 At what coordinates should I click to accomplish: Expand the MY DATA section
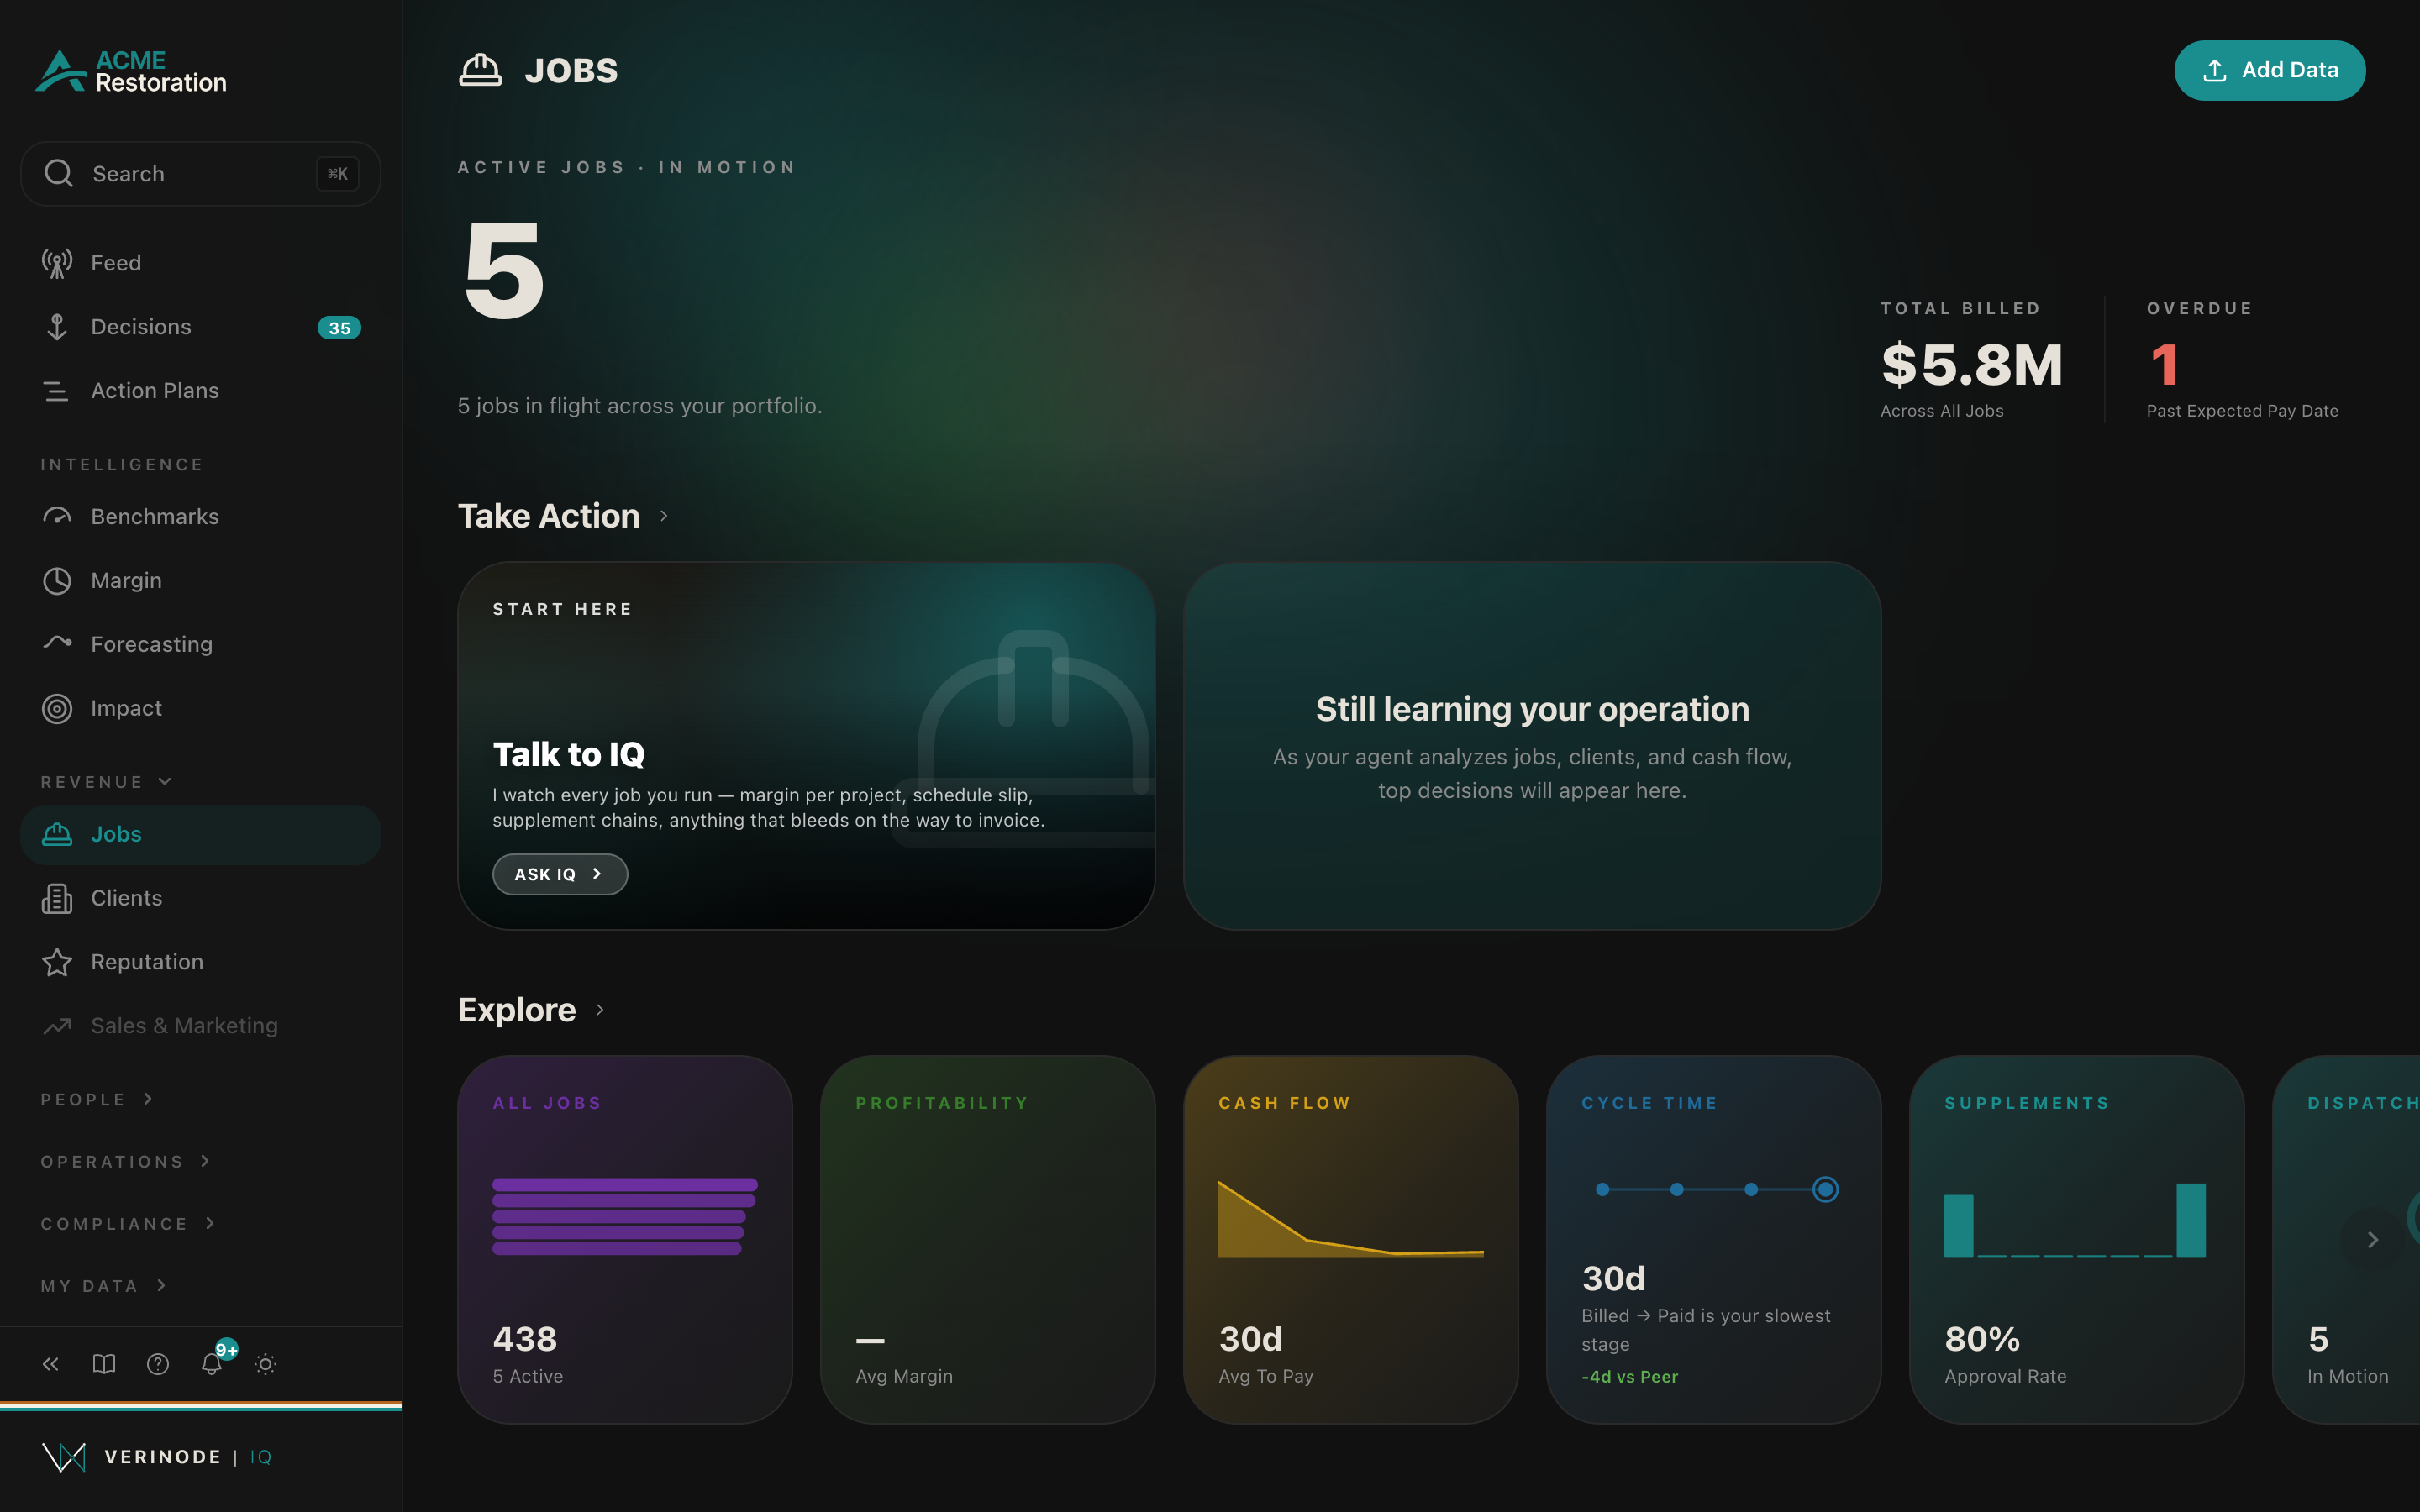tap(104, 1286)
